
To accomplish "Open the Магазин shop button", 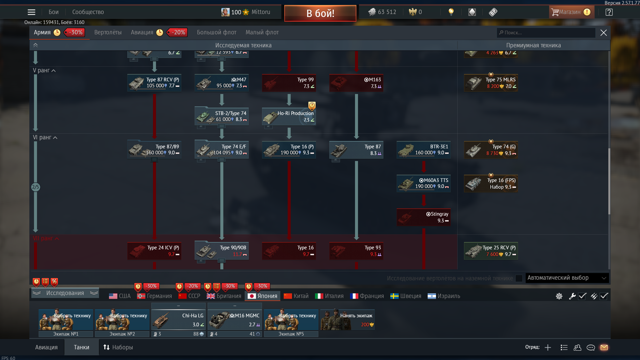I will pos(571,12).
